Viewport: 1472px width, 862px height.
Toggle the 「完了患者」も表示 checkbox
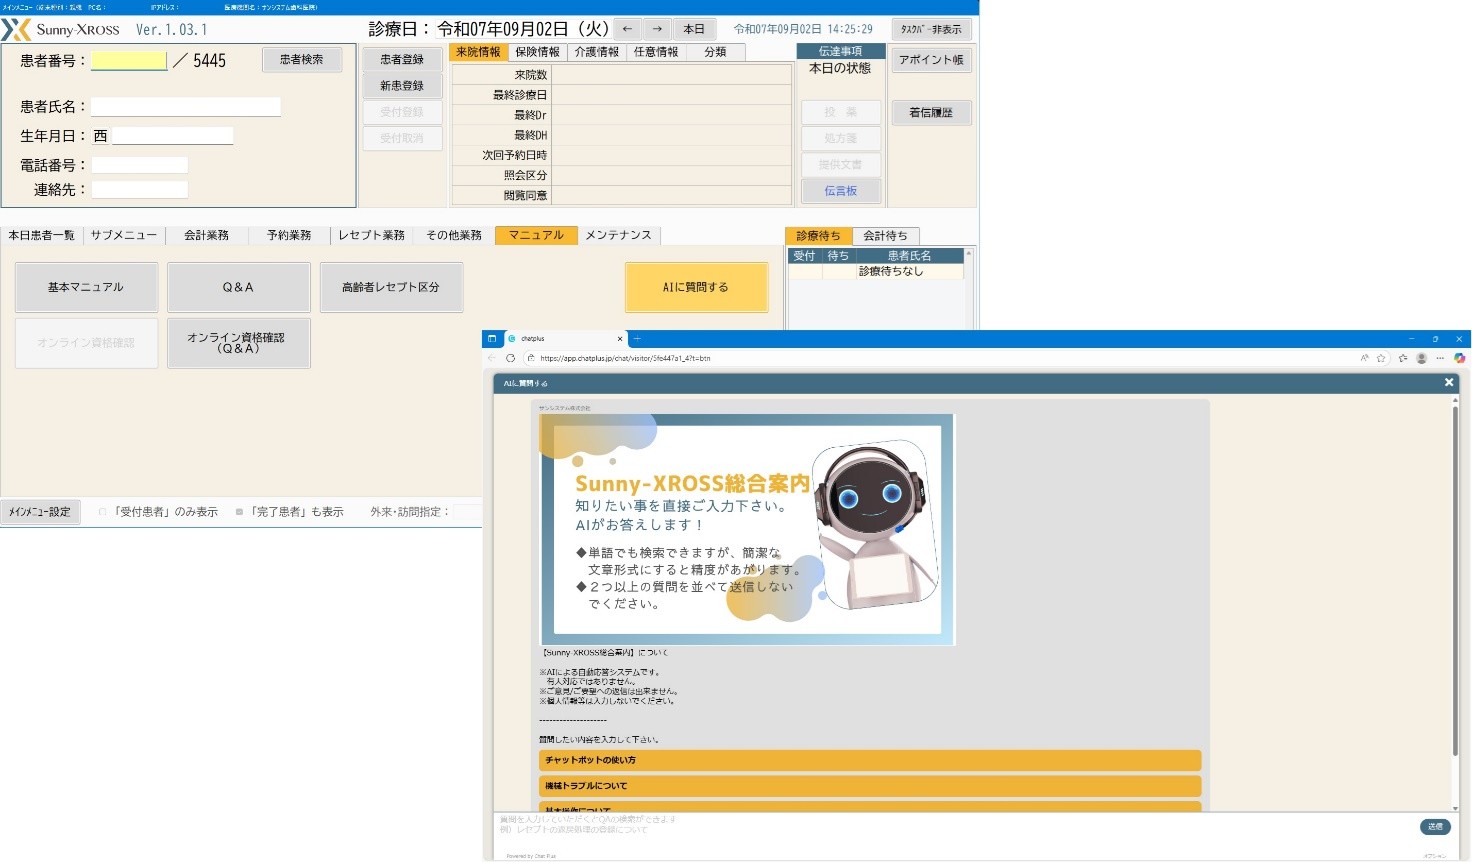pos(239,512)
